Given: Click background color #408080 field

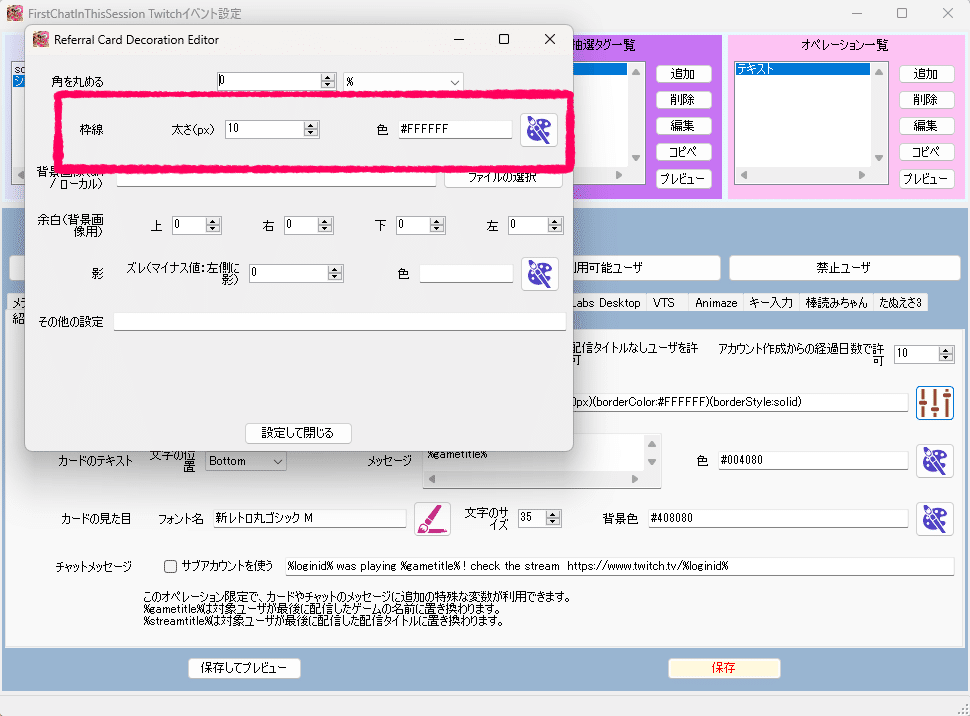Looking at the screenshot, I should (778, 519).
